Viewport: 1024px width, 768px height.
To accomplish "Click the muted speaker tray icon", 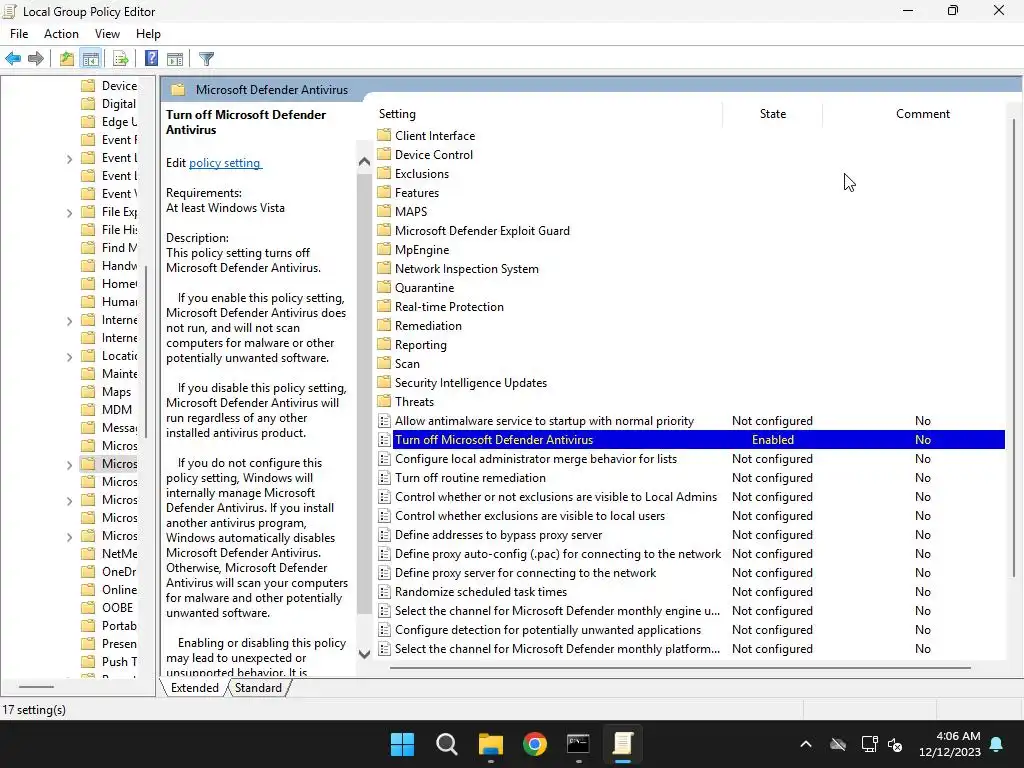I will [895, 744].
